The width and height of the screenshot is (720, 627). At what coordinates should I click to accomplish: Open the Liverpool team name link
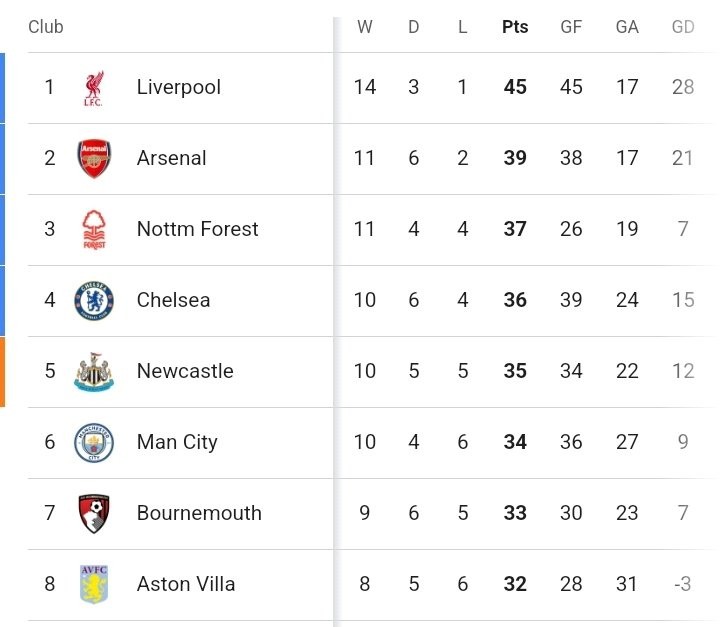[179, 88]
